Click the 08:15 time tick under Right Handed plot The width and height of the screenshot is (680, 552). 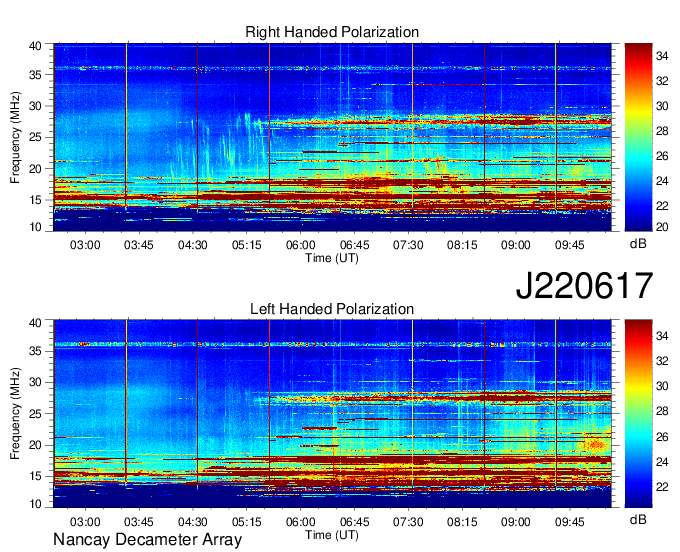(x=462, y=245)
